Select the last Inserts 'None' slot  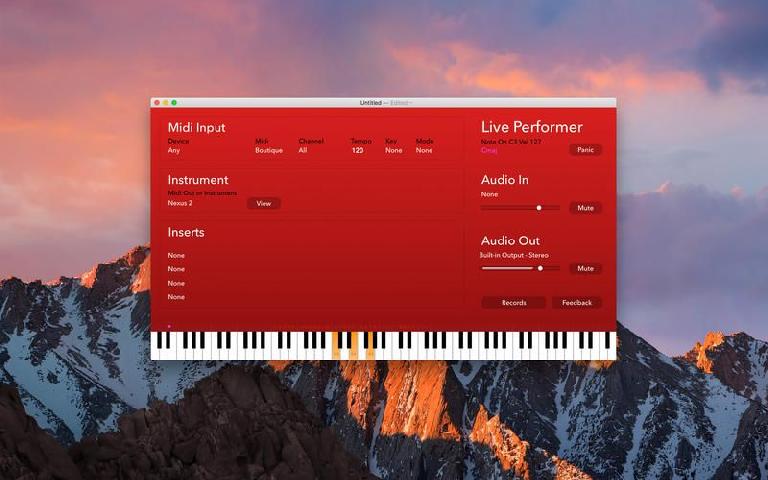click(176, 297)
